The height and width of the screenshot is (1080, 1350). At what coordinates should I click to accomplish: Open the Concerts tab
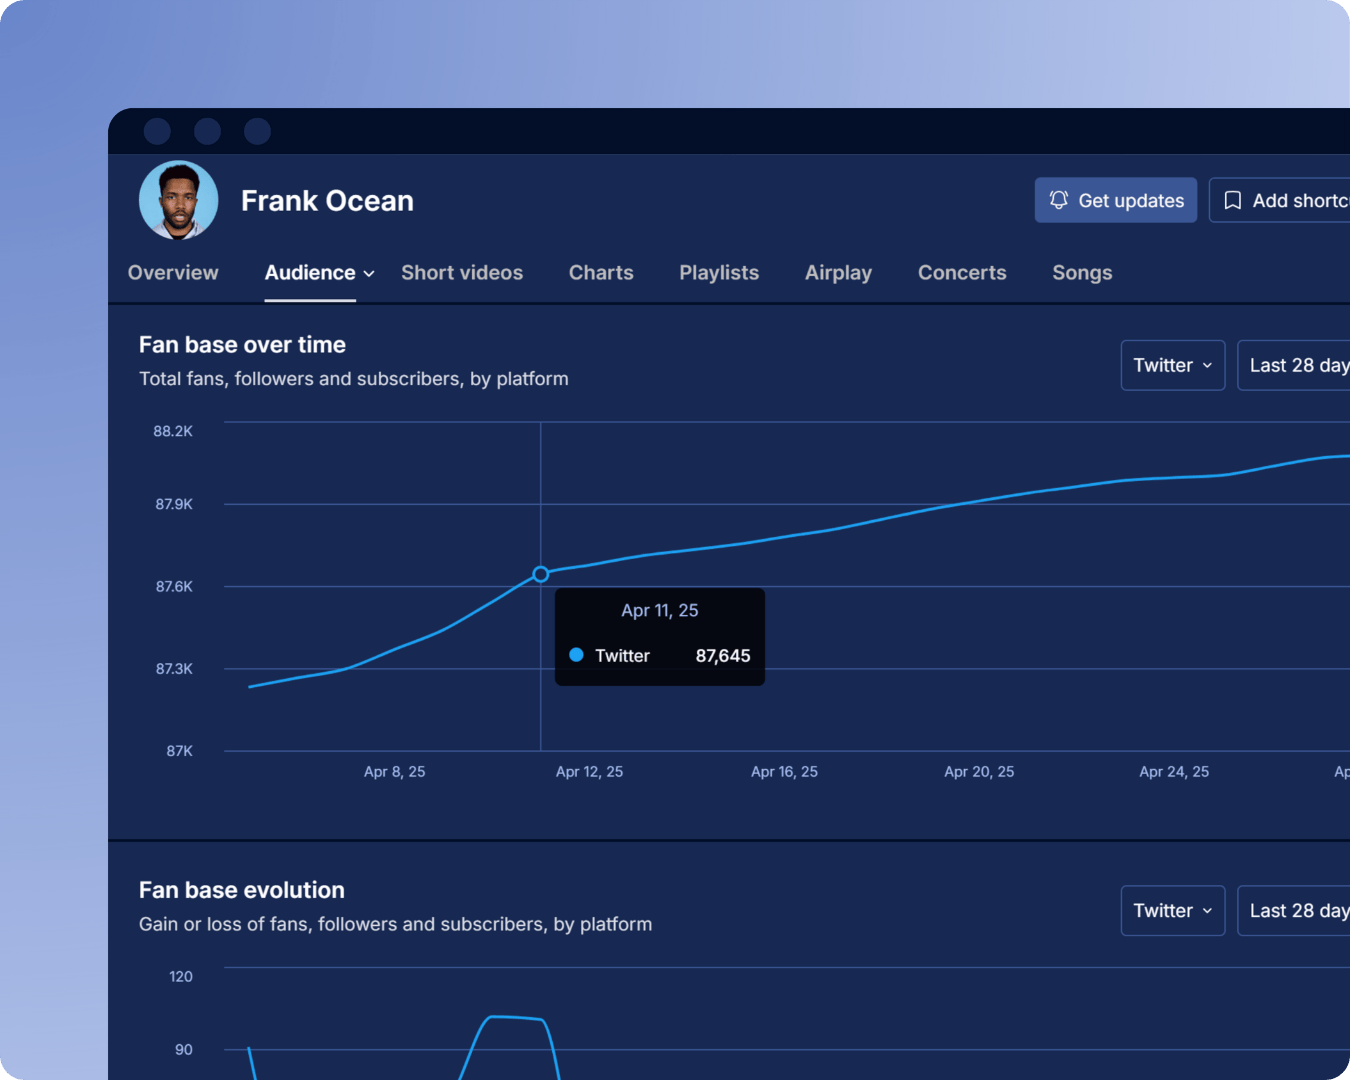962,272
